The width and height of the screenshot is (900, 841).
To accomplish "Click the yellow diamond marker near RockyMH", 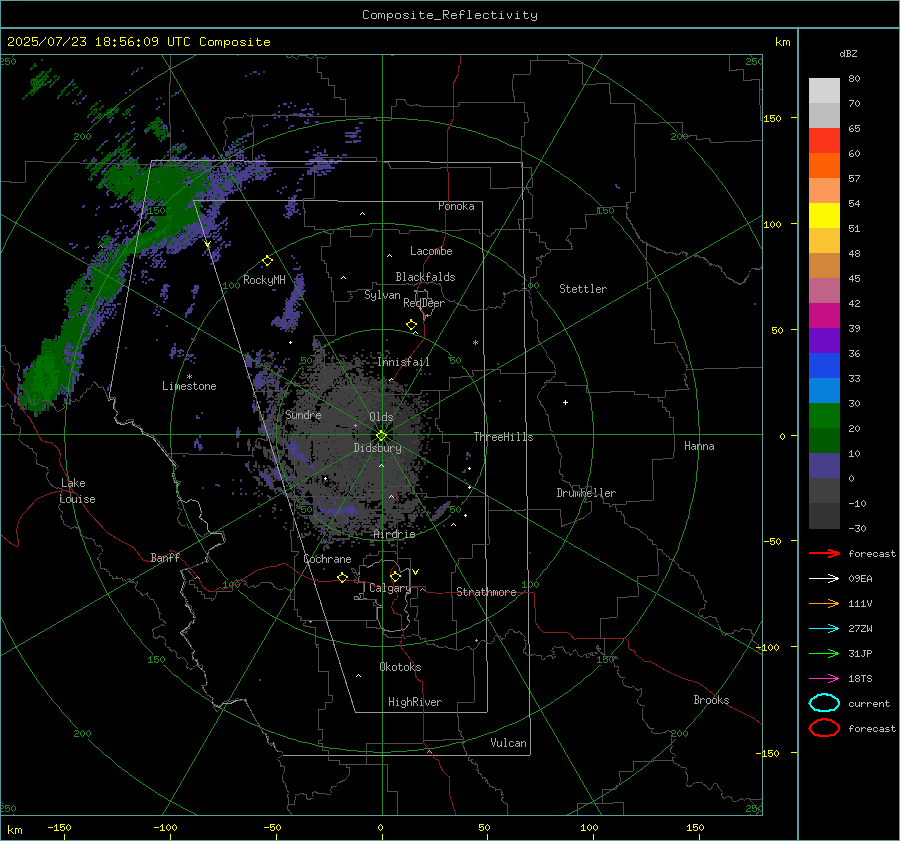I will click(x=267, y=261).
